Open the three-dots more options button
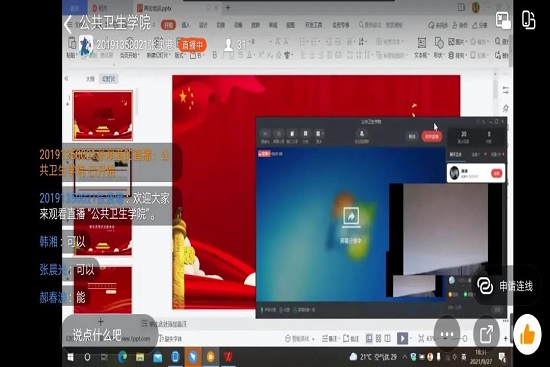This screenshot has width=550, height=367. click(447, 334)
